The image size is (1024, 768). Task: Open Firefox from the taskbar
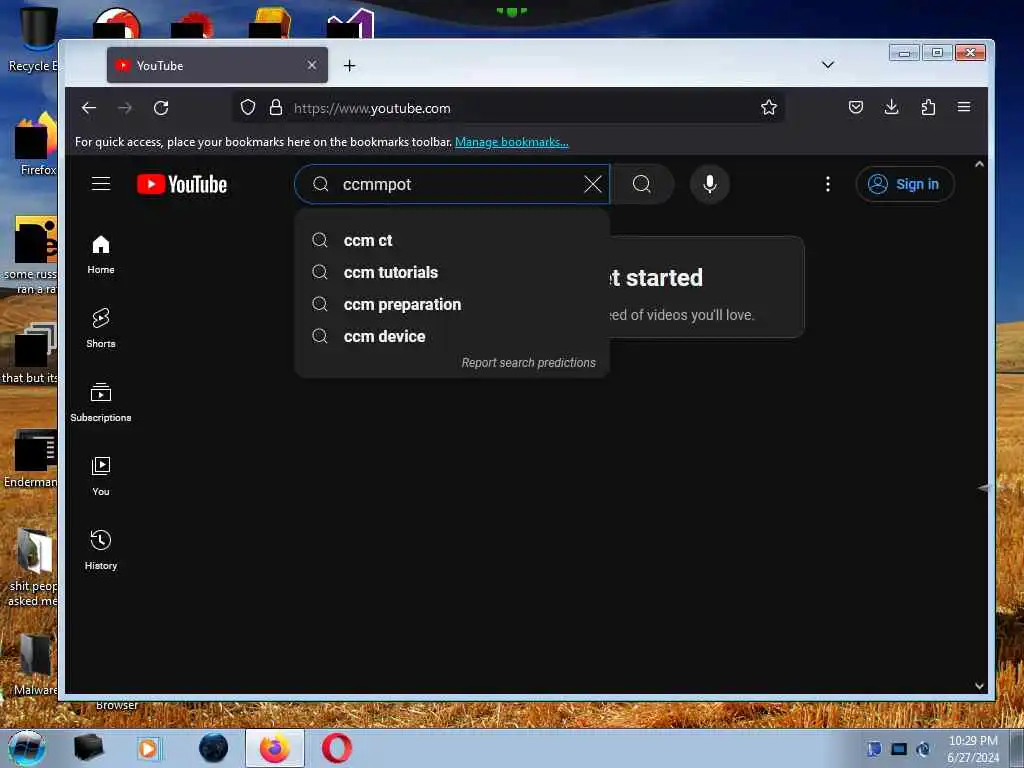point(275,748)
